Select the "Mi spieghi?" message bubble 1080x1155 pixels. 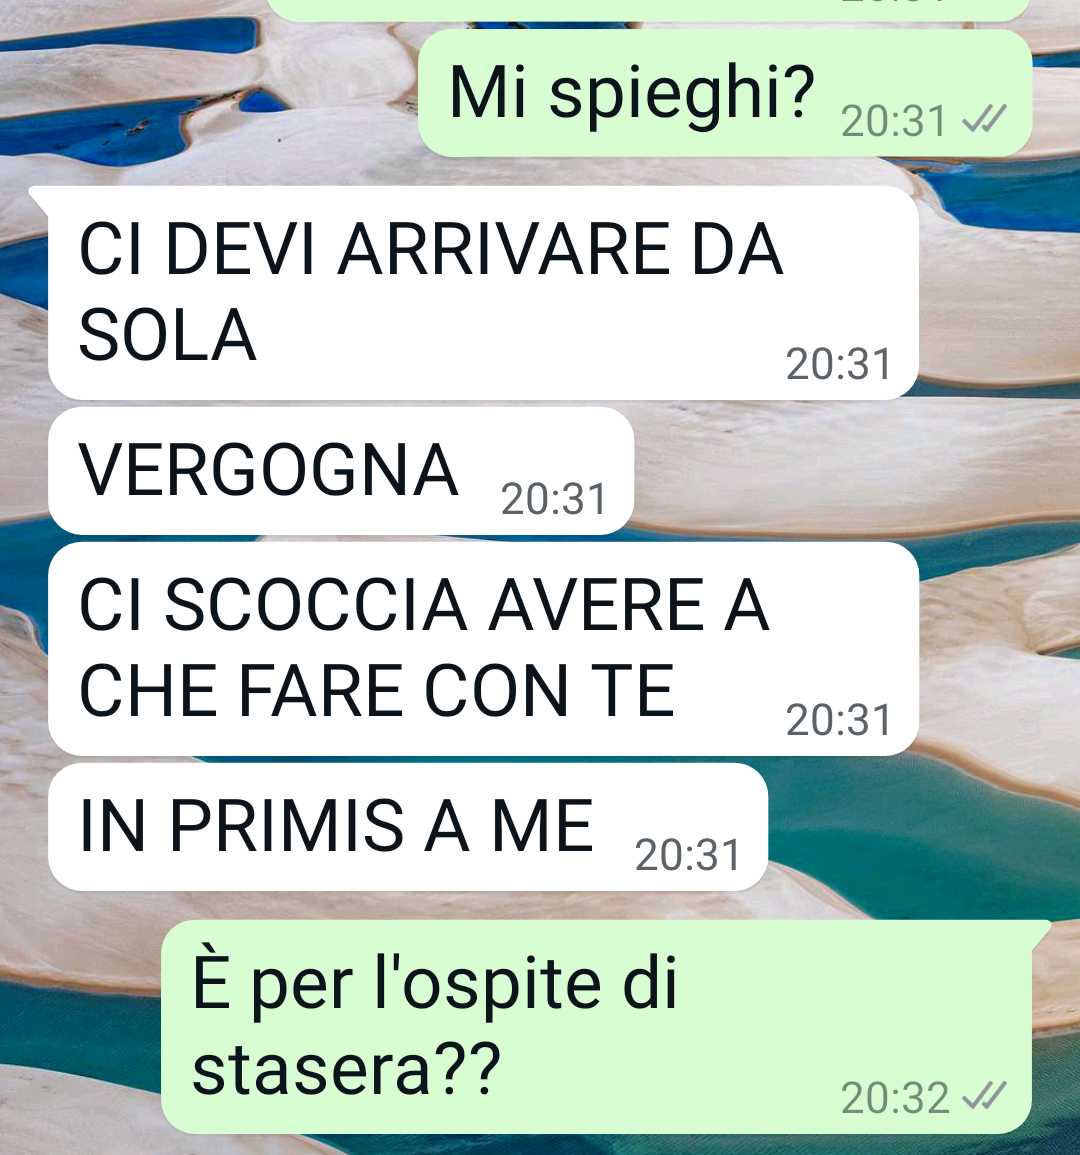725,93
